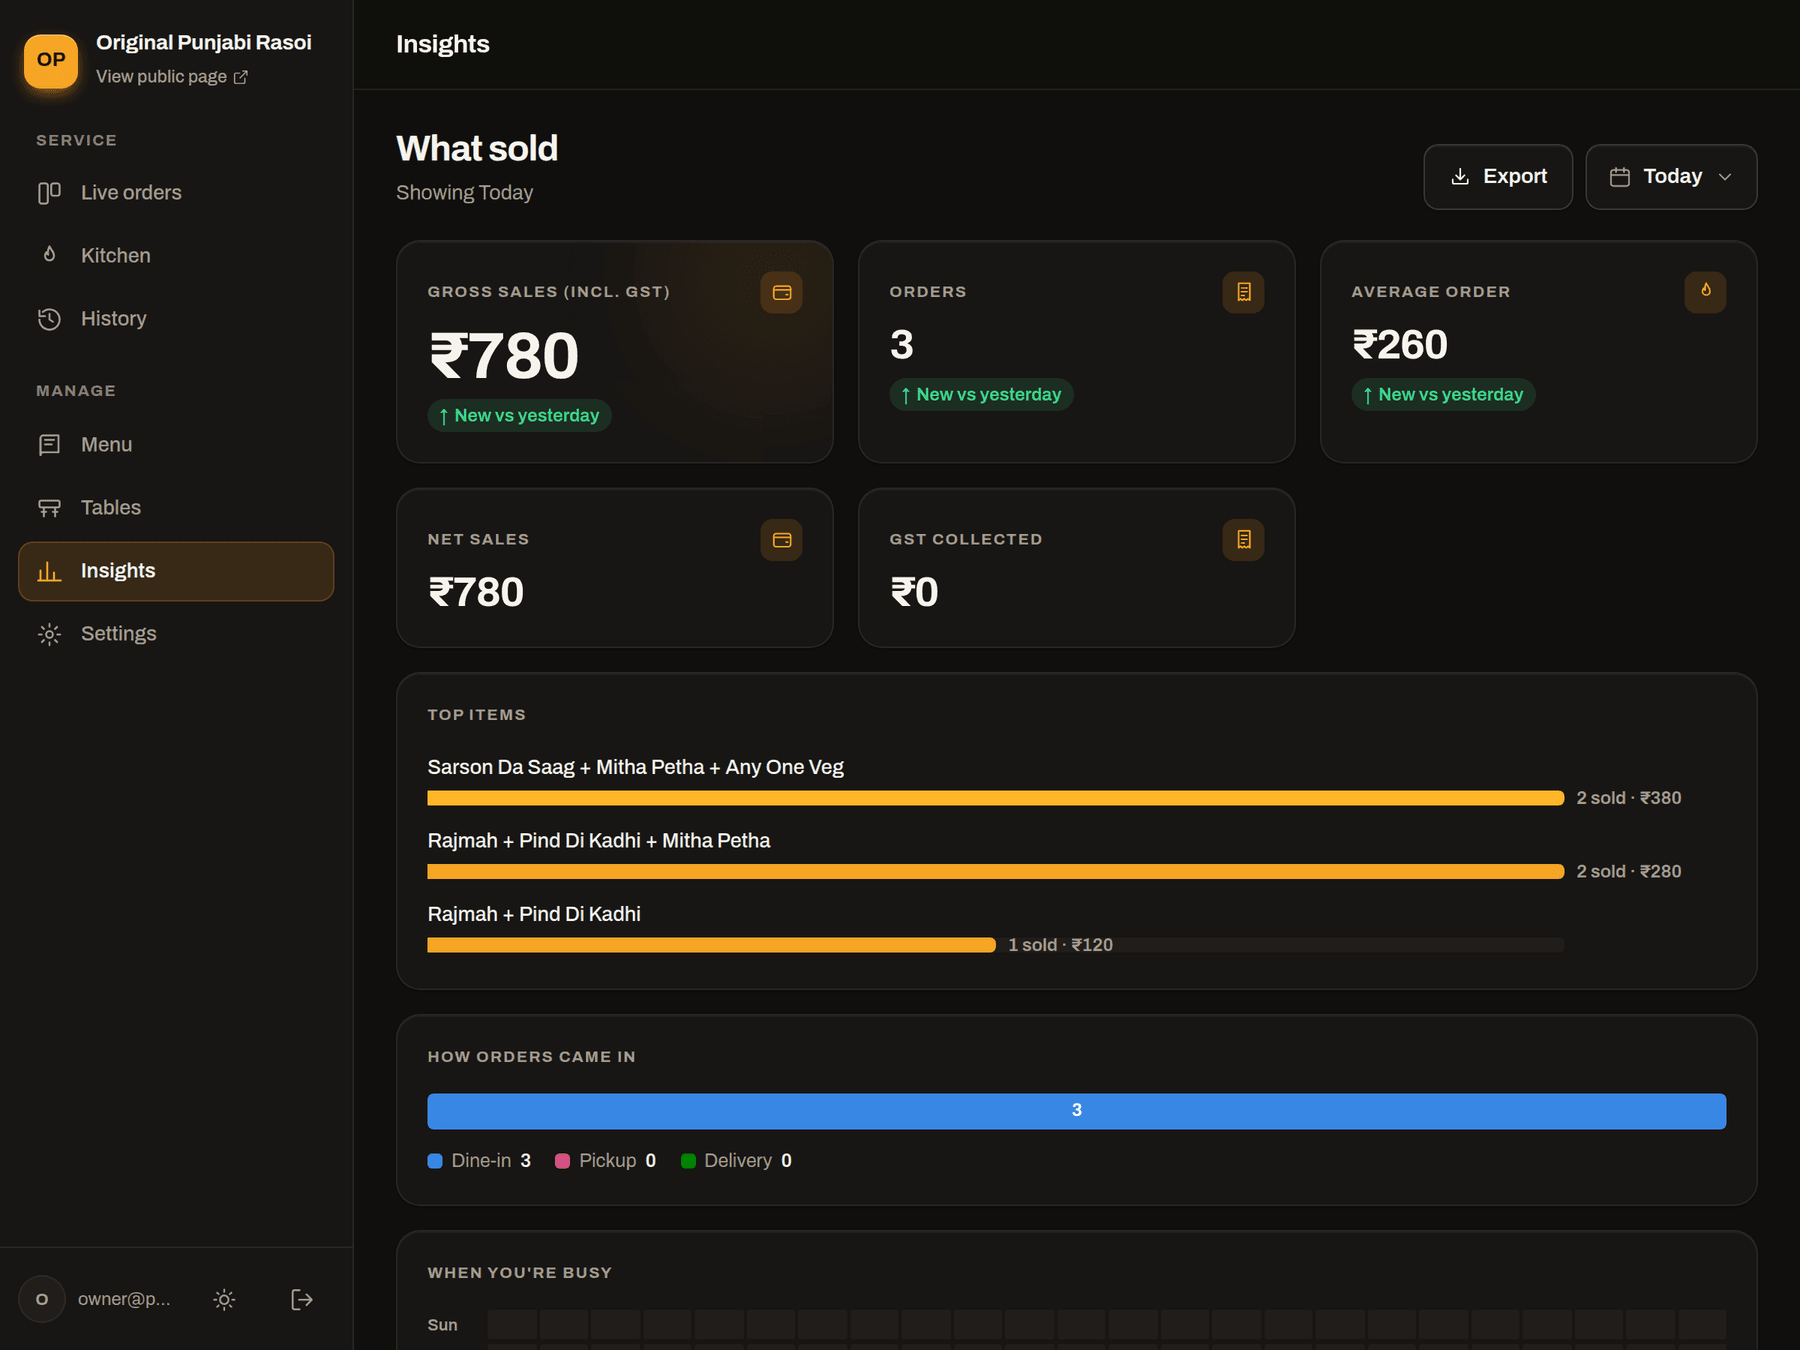Click the external link icon beside View public page
Screen dimensions: 1800x1350
pos(241,77)
